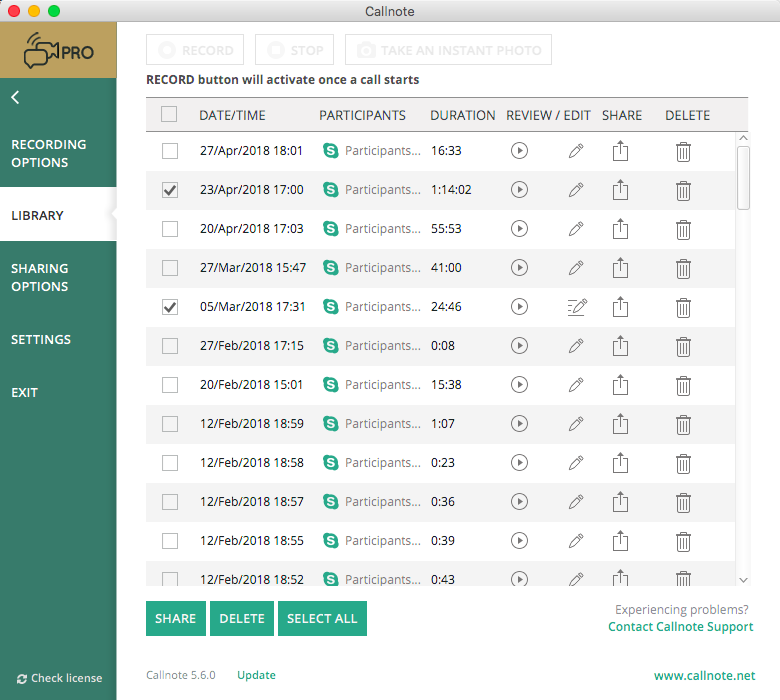
Task: Click the Callnote PRO logo
Action: click(x=58, y=50)
